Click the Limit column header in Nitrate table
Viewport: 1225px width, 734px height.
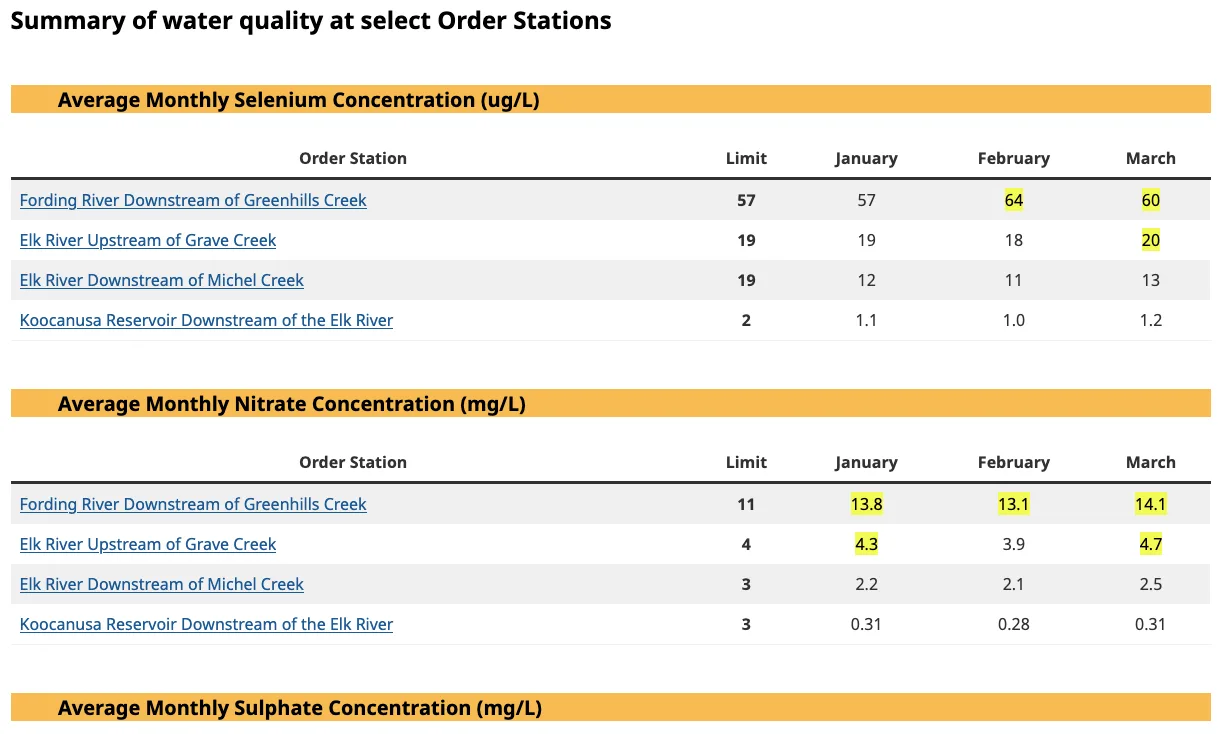tap(746, 462)
